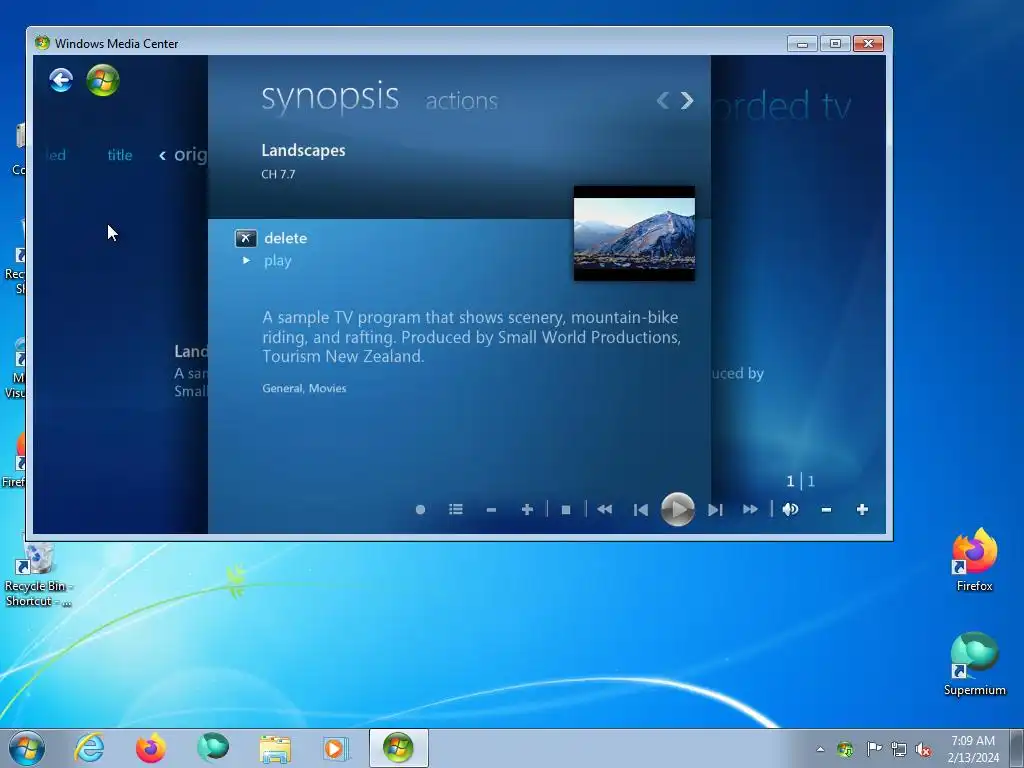Go to next page with right chevron

tap(687, 100)
